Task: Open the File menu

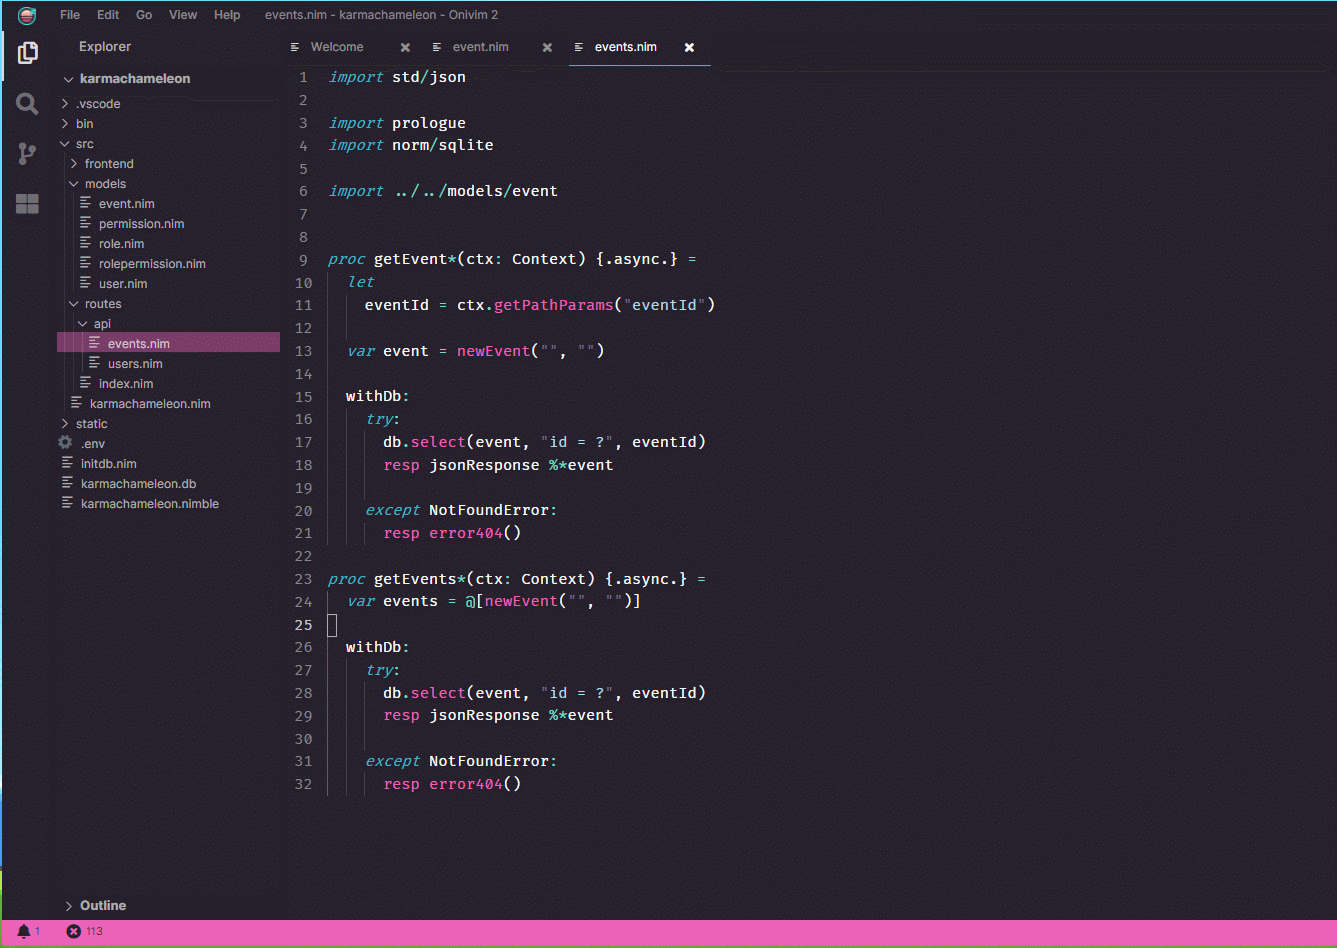Action: pyautogui.click(x=70, y=15)
